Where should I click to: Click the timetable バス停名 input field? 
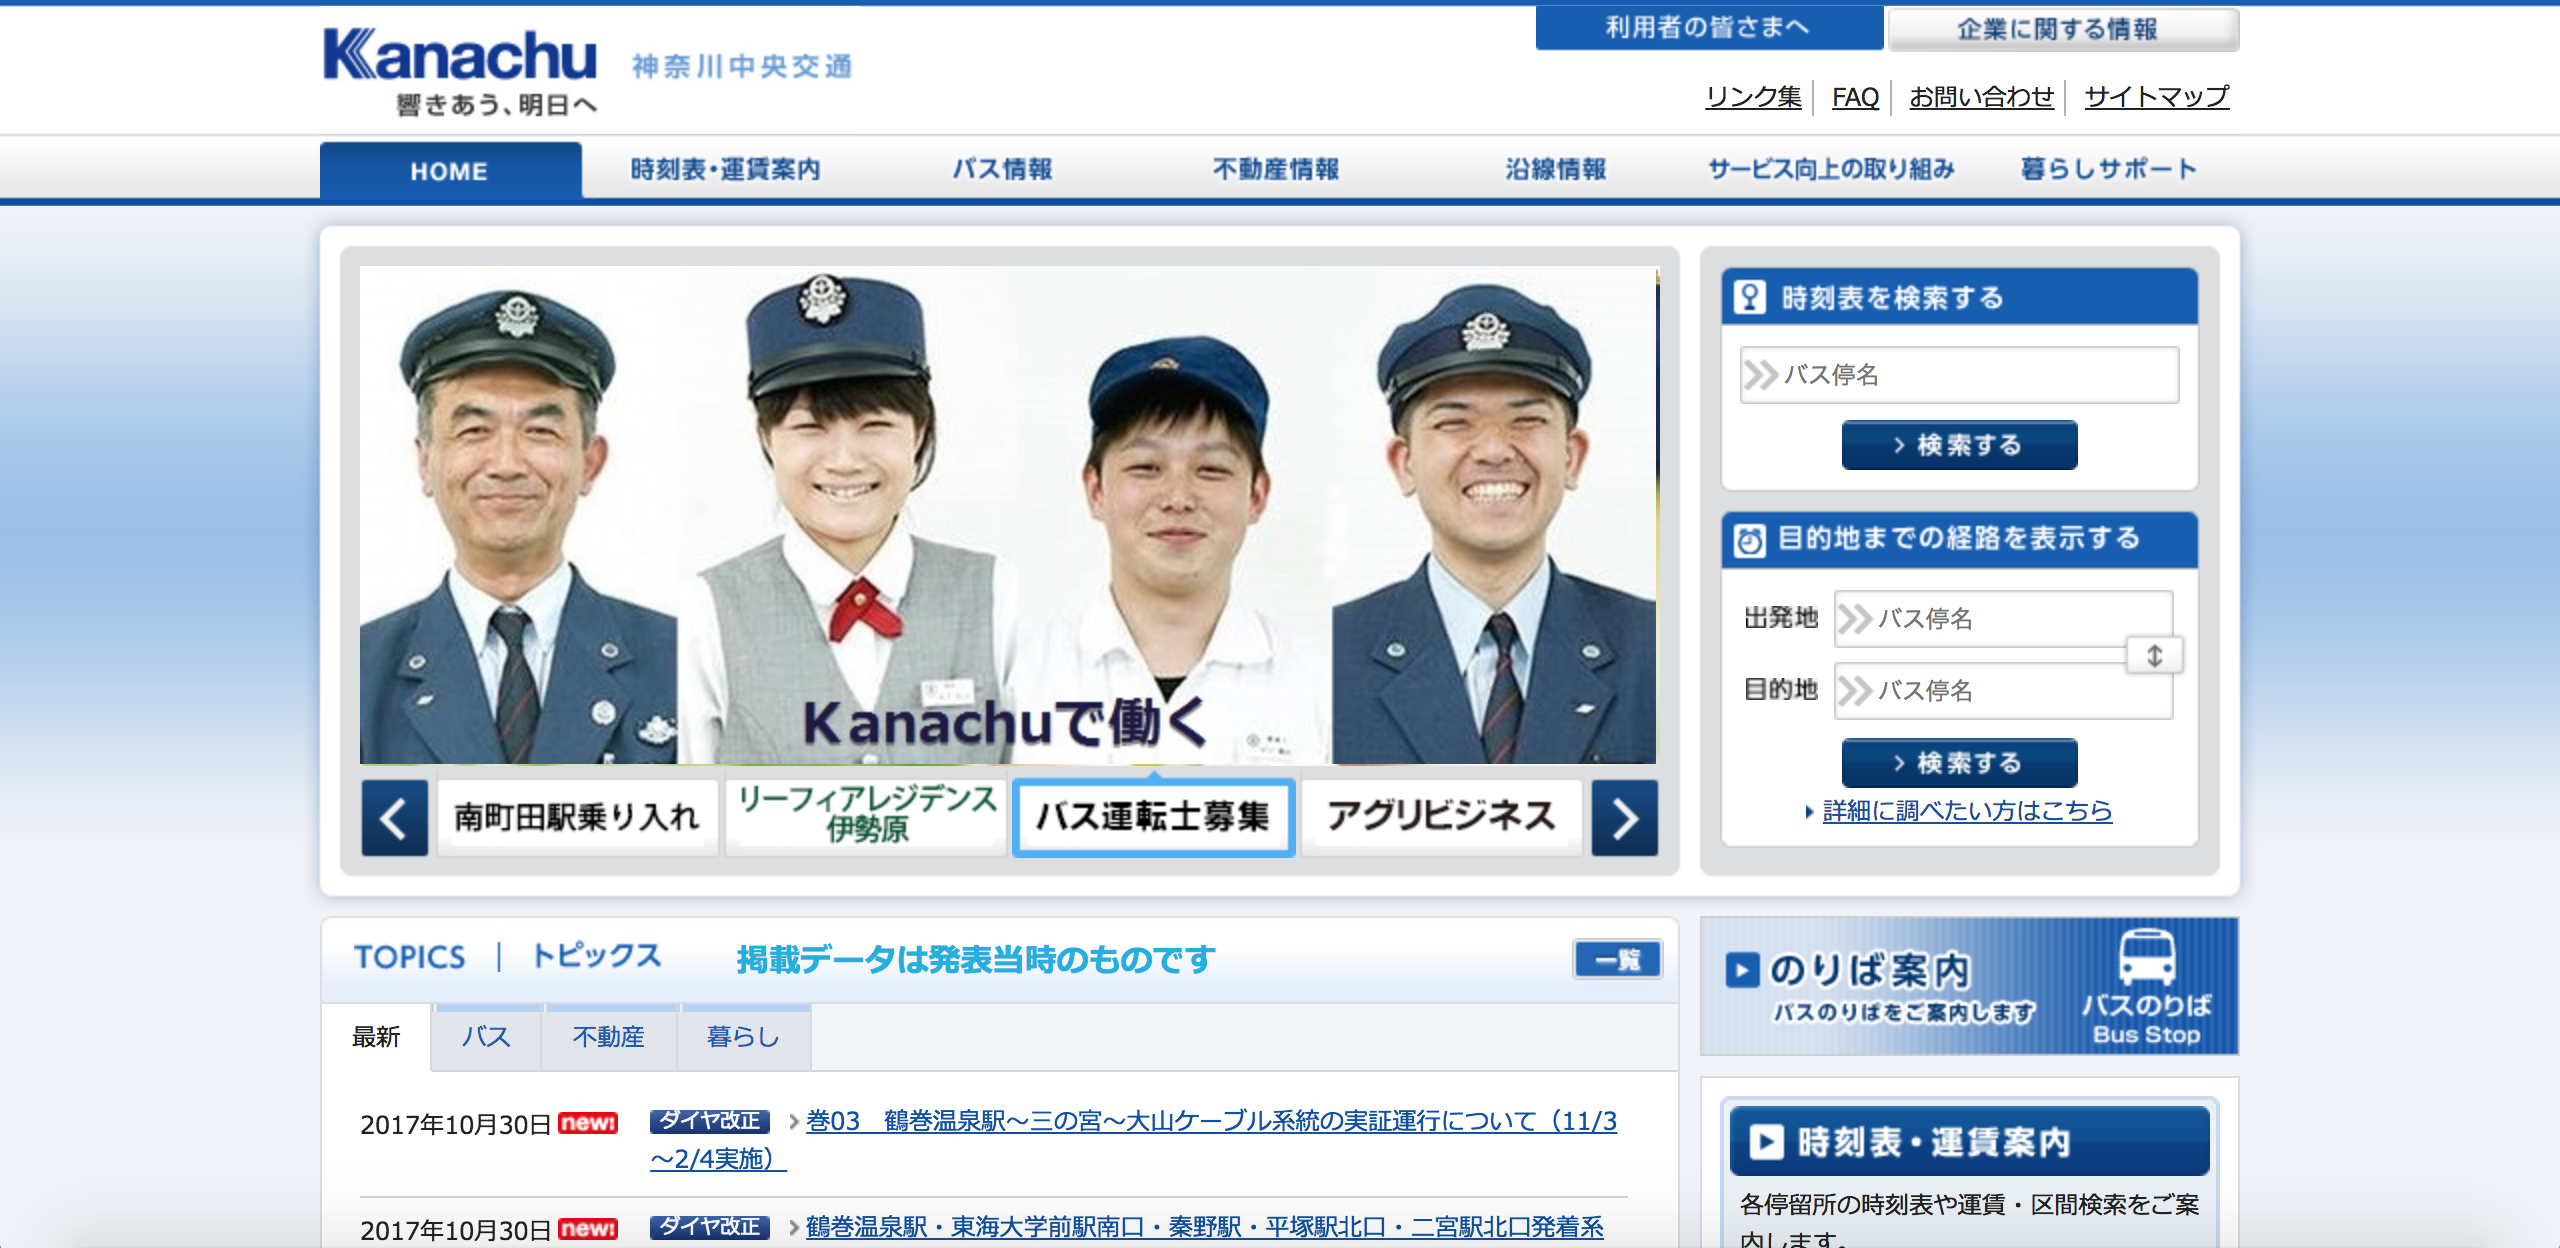[x=1959, y=375]
